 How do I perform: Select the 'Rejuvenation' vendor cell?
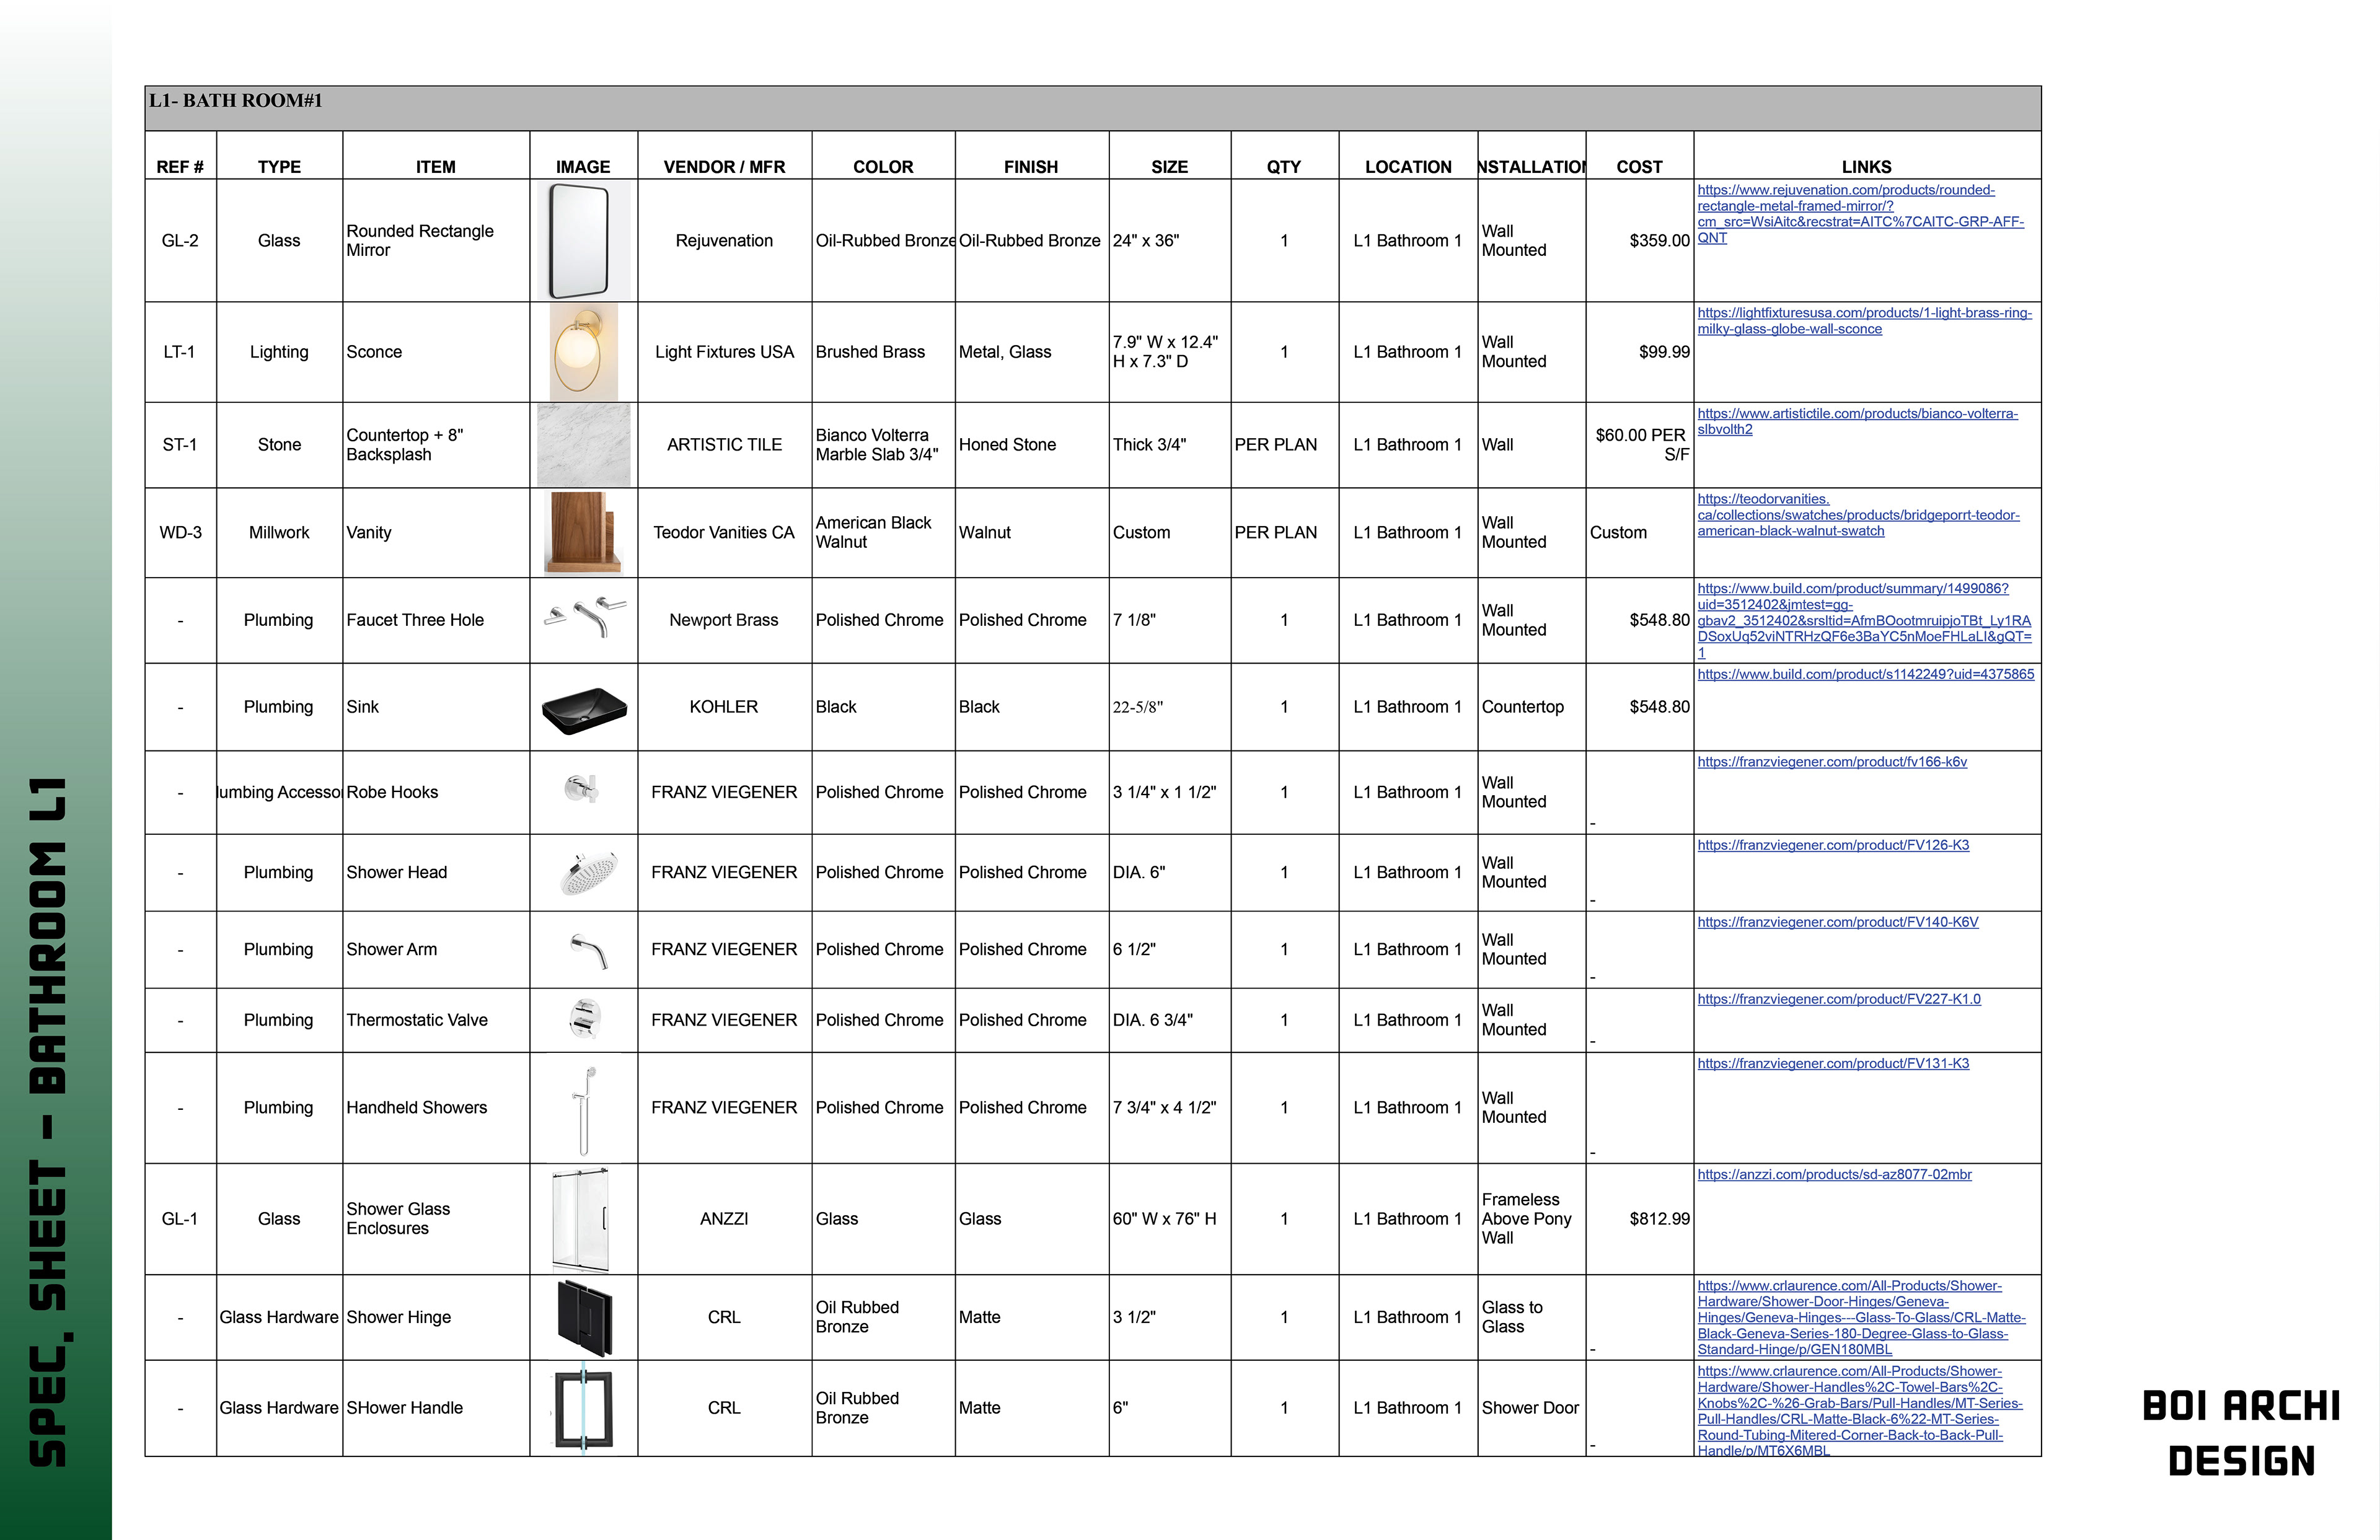point(725,241)
